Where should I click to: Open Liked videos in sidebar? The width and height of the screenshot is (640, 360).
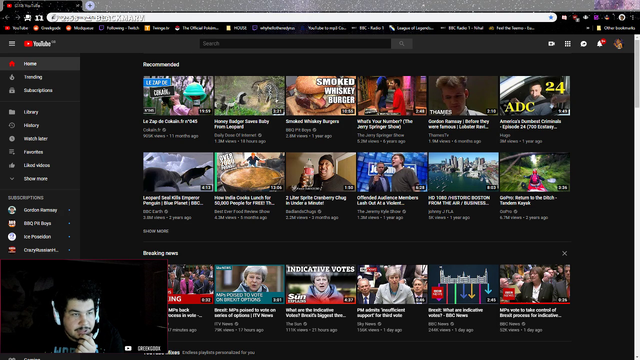coord(40,165)
